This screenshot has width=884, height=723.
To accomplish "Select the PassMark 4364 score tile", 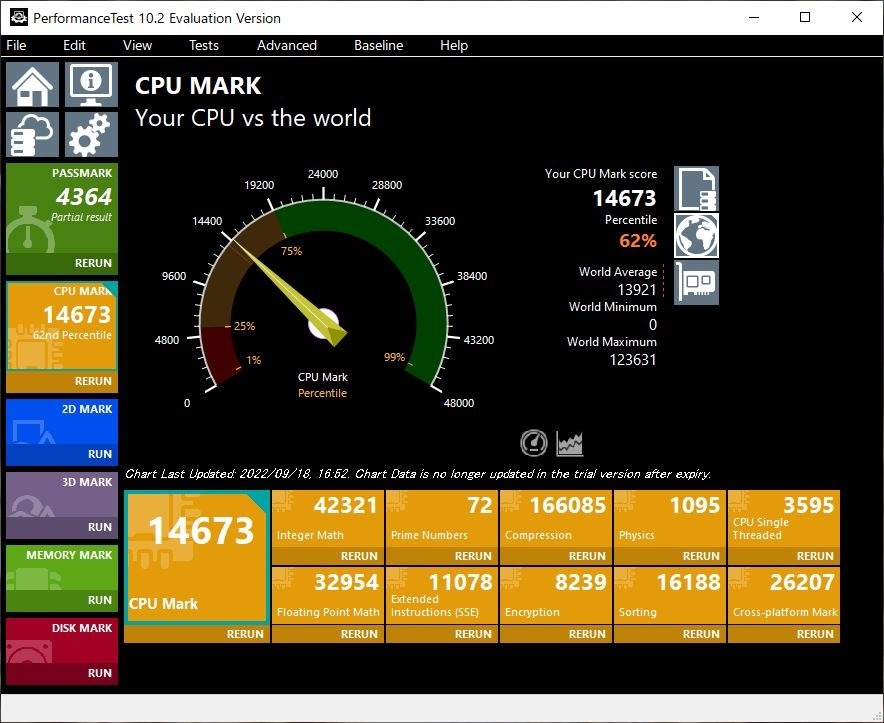I will click(62, 208).
